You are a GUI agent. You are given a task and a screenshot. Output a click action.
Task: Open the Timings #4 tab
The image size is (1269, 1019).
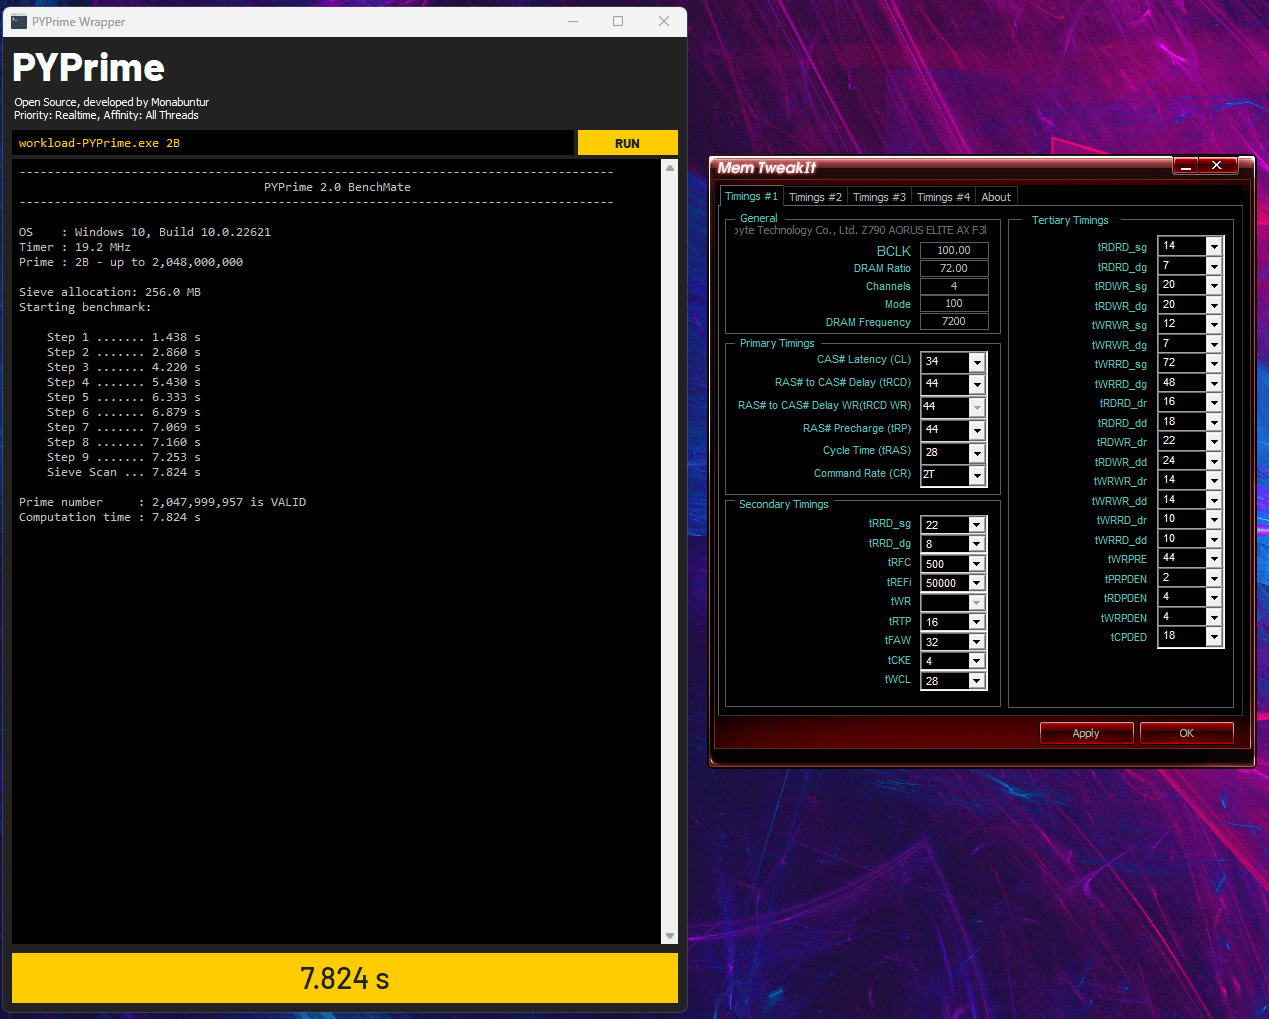(x=943, y=197)
